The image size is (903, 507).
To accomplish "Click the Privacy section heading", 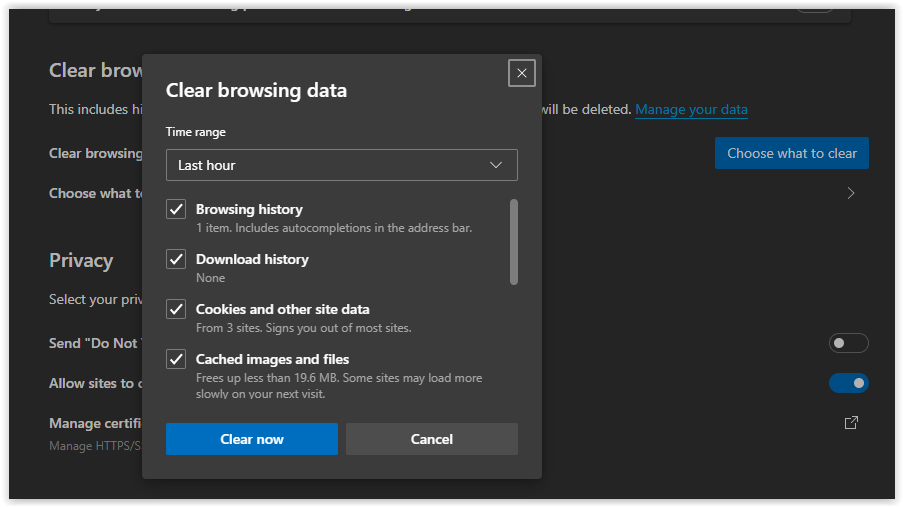I will click(x=81, y=261).
